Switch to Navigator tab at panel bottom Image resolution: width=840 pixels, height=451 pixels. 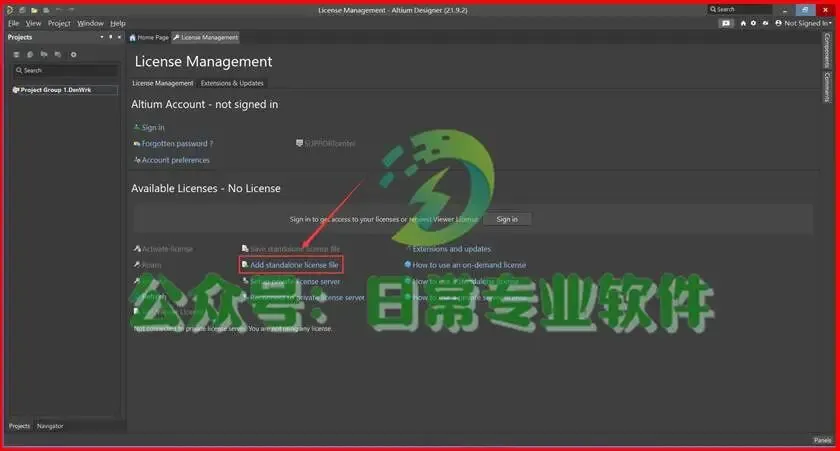tap(50, 426)
